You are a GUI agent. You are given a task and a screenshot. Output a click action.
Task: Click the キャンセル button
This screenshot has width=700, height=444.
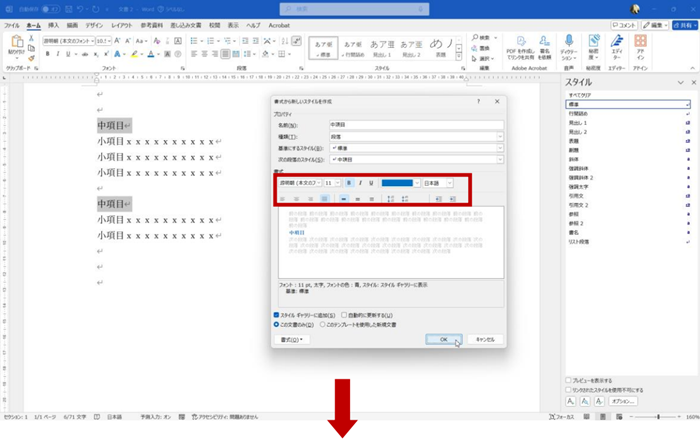click(x=484, y=340)
